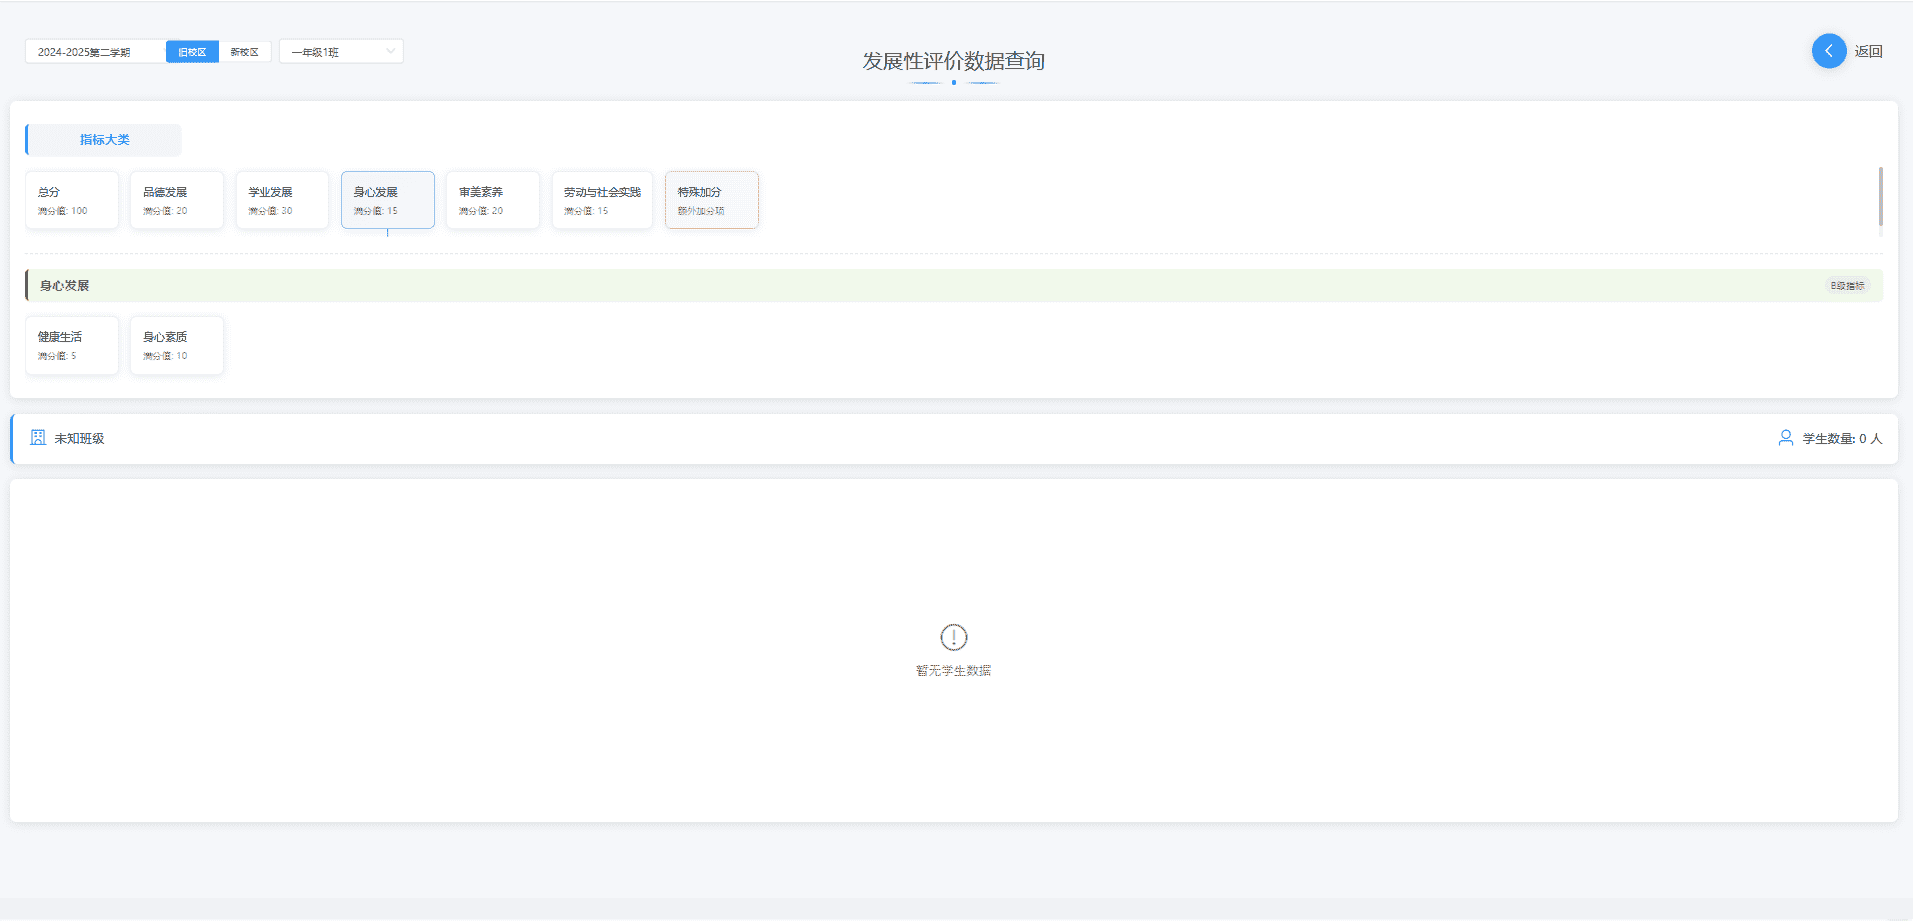This screenshot has width=1913, height=921.
Task: Select the 品德发展 category card
Action: click(x=176, y=200)
